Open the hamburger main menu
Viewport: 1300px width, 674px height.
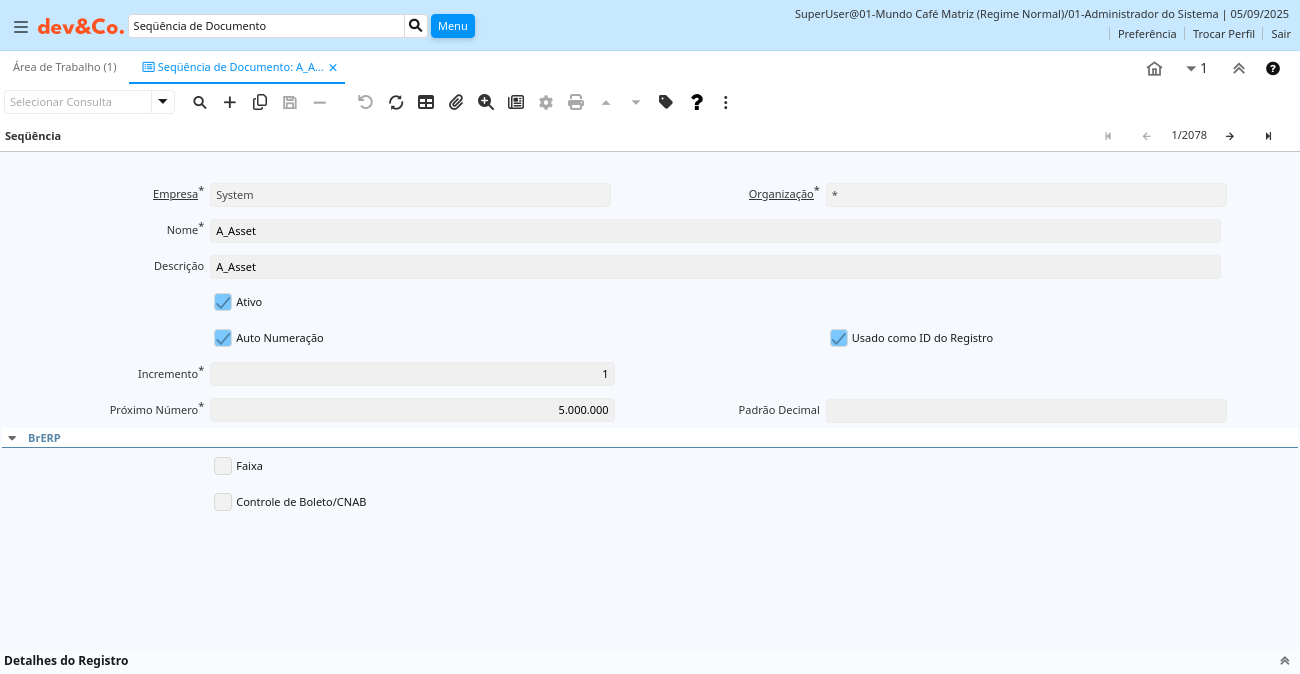click(20, 27)
